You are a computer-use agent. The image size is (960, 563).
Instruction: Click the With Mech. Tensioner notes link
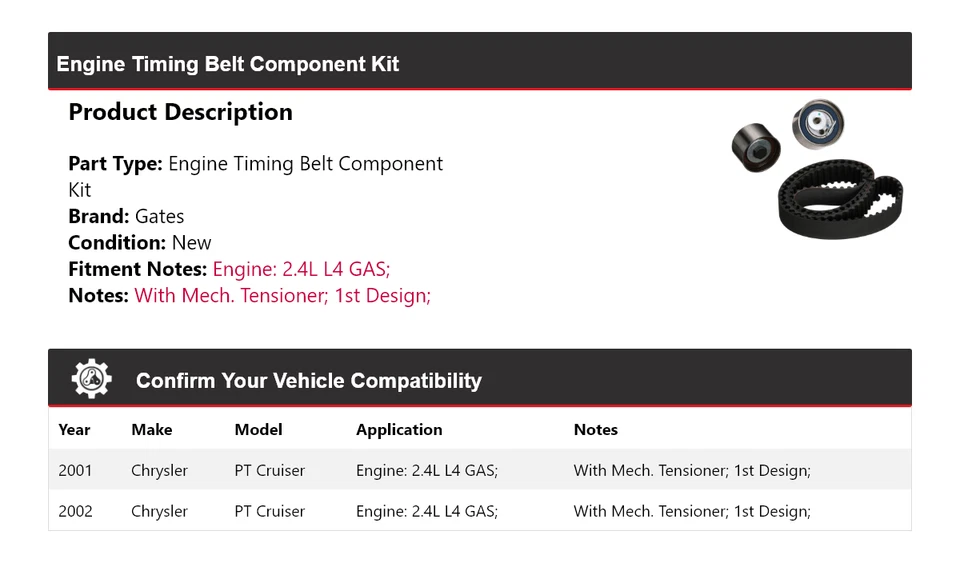coord(282,295)
